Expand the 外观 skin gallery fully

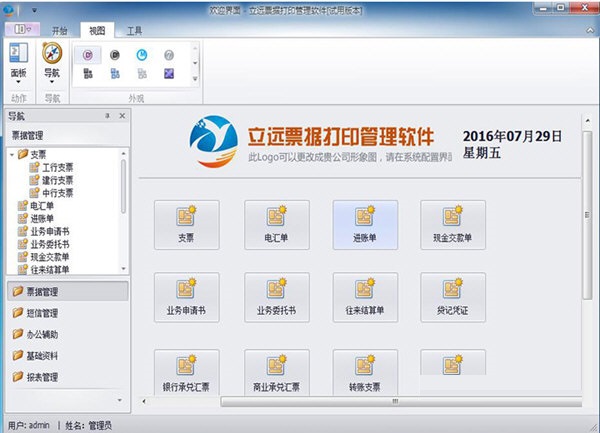coord(195,79)
